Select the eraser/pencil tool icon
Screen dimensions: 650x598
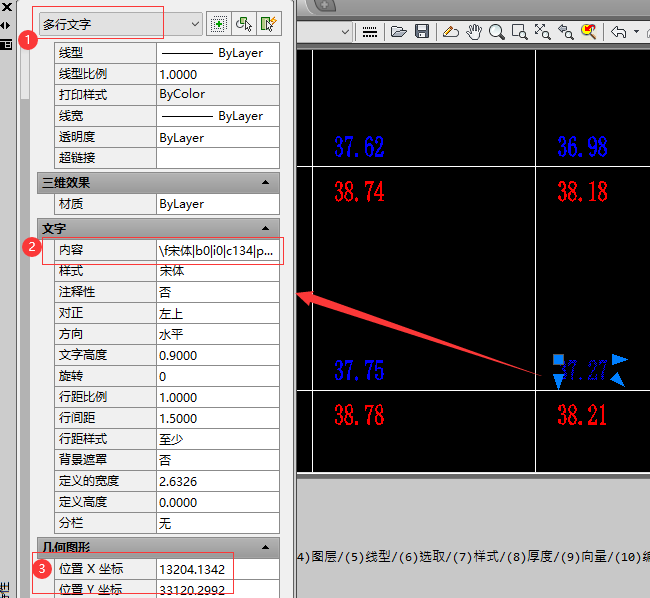451,31
